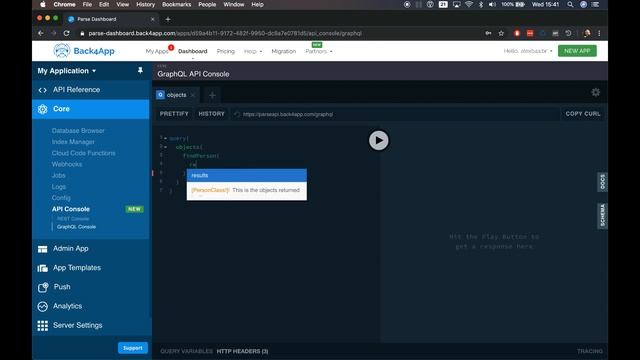Screen dimensions: 640x360
Task: Click the Server Settings grid icon
Action: click(42, 325)
